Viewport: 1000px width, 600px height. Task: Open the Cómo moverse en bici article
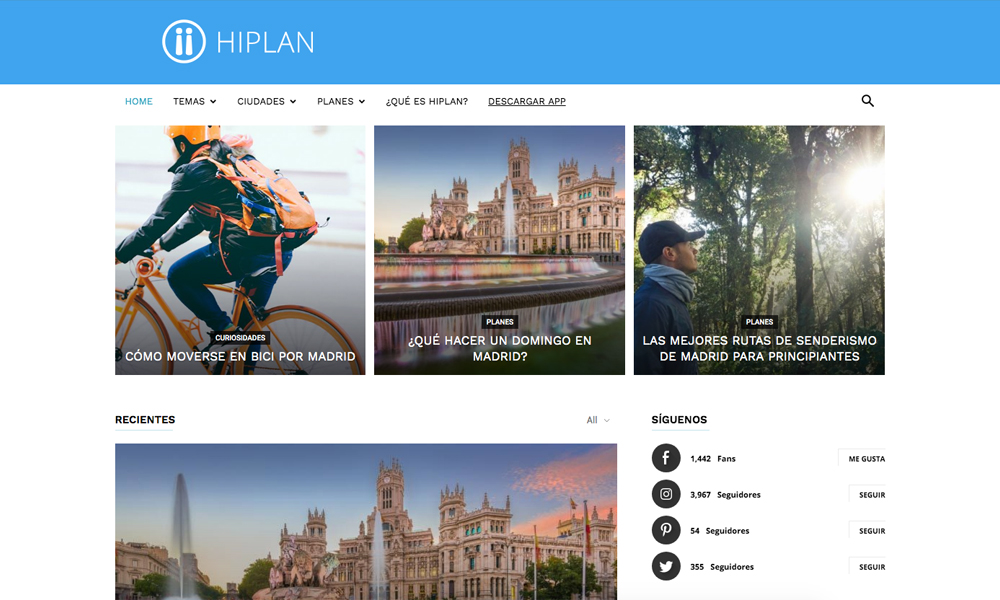point(240,356)
